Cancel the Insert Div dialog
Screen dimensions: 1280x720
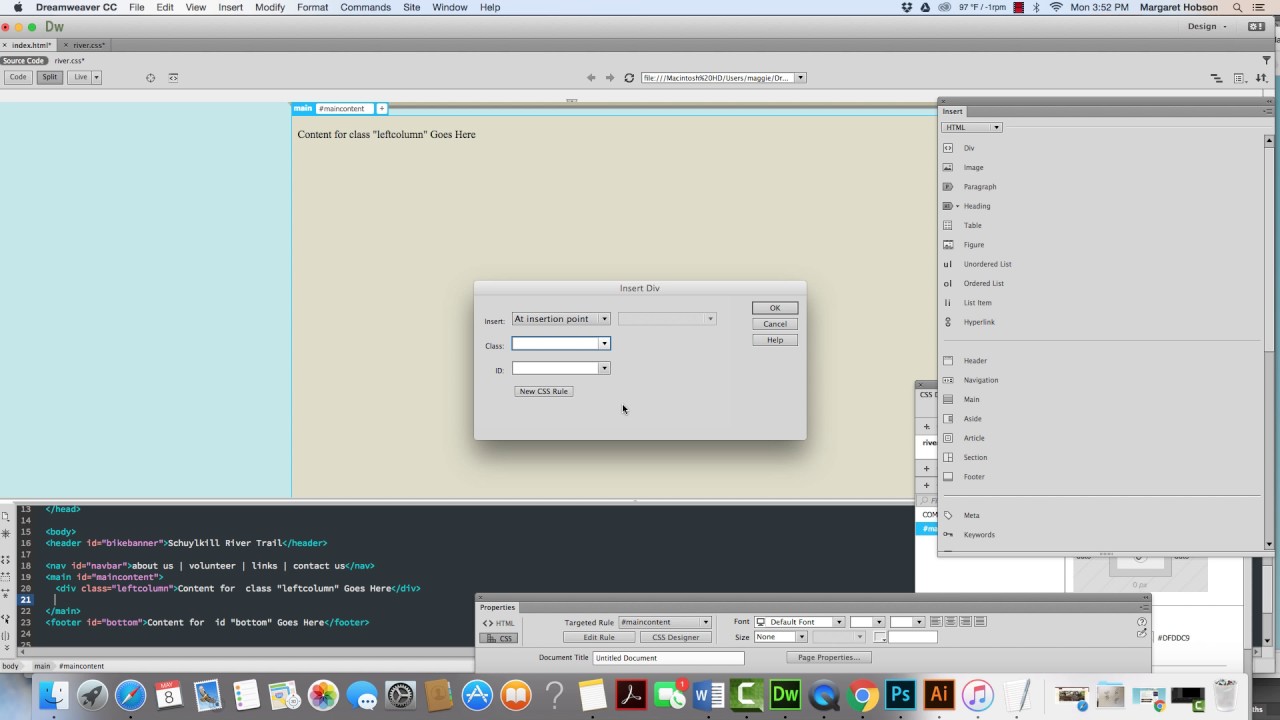tap(775, 324)
